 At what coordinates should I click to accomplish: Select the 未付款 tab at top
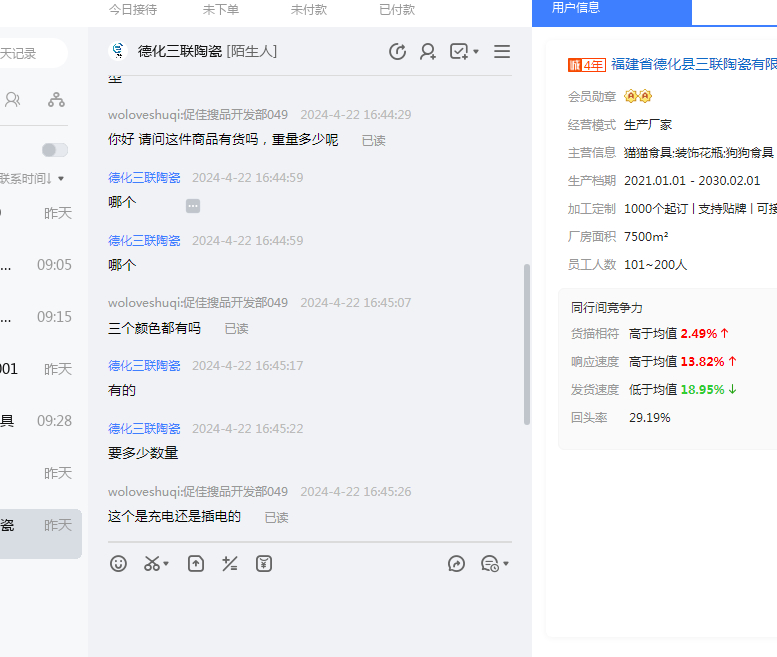309,9
